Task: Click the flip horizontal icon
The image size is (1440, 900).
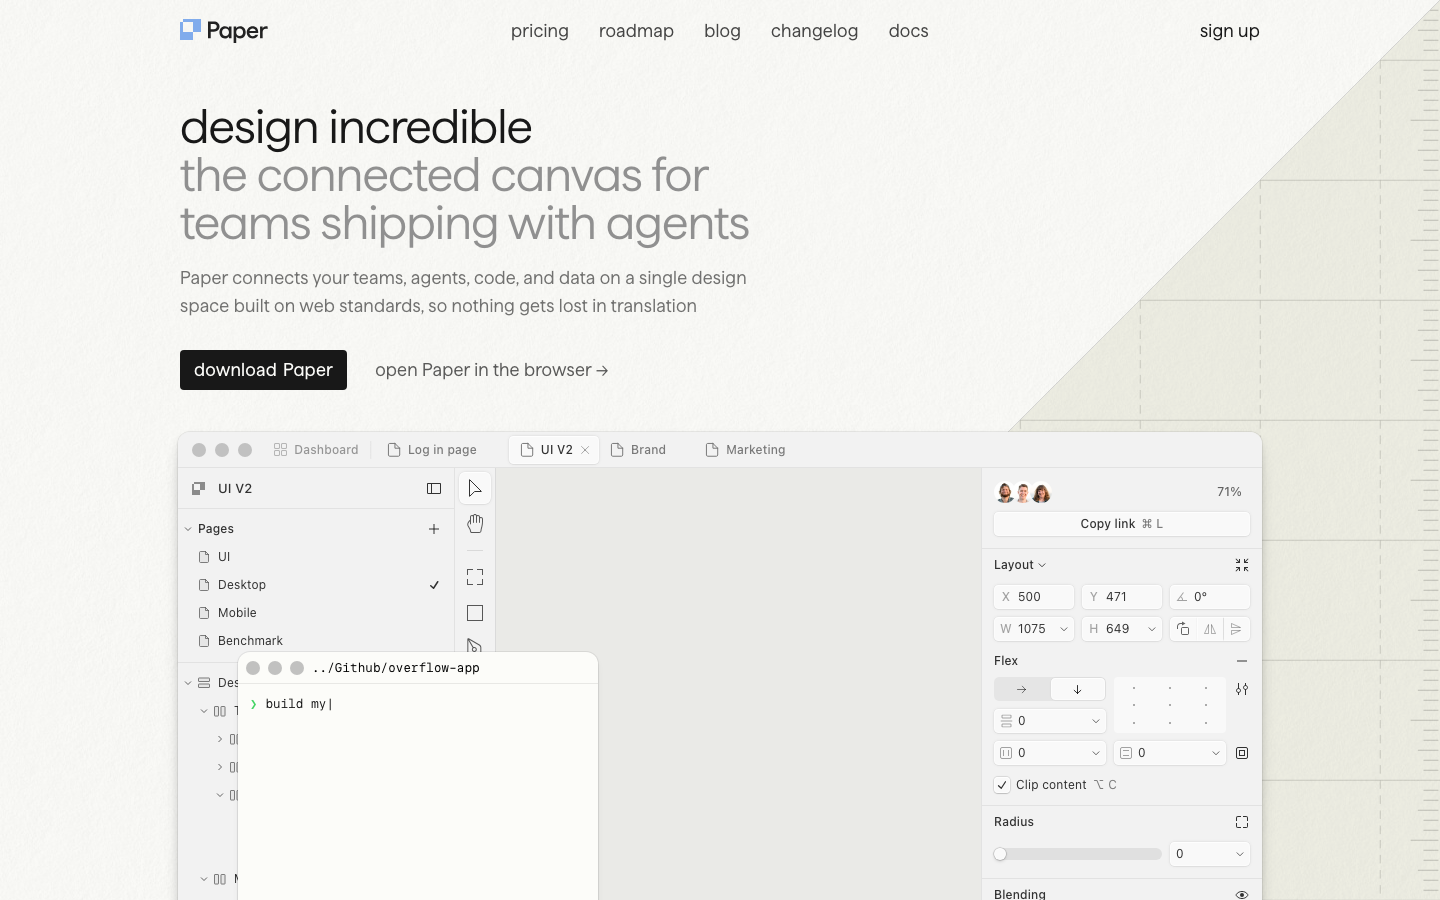Action: 1210,629
